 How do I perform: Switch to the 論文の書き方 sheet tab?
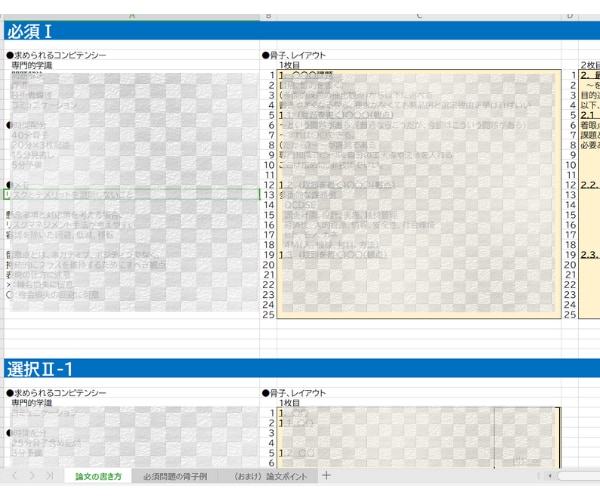point(98,476)
